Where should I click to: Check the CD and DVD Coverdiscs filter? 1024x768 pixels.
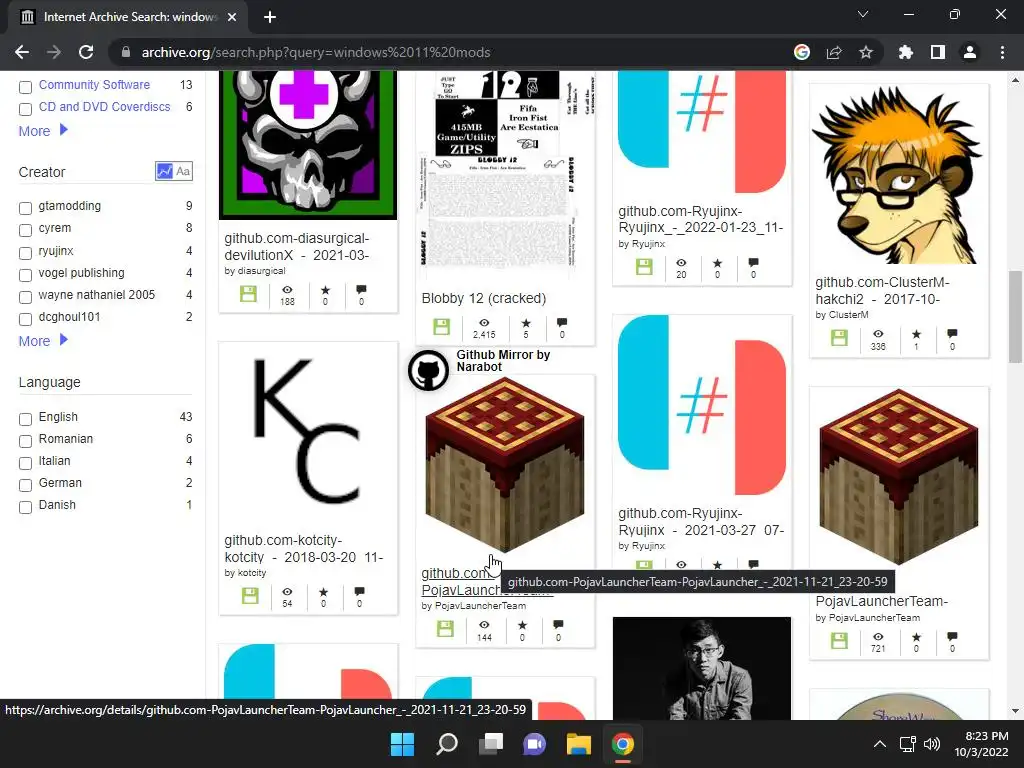(x=25, y=109)
